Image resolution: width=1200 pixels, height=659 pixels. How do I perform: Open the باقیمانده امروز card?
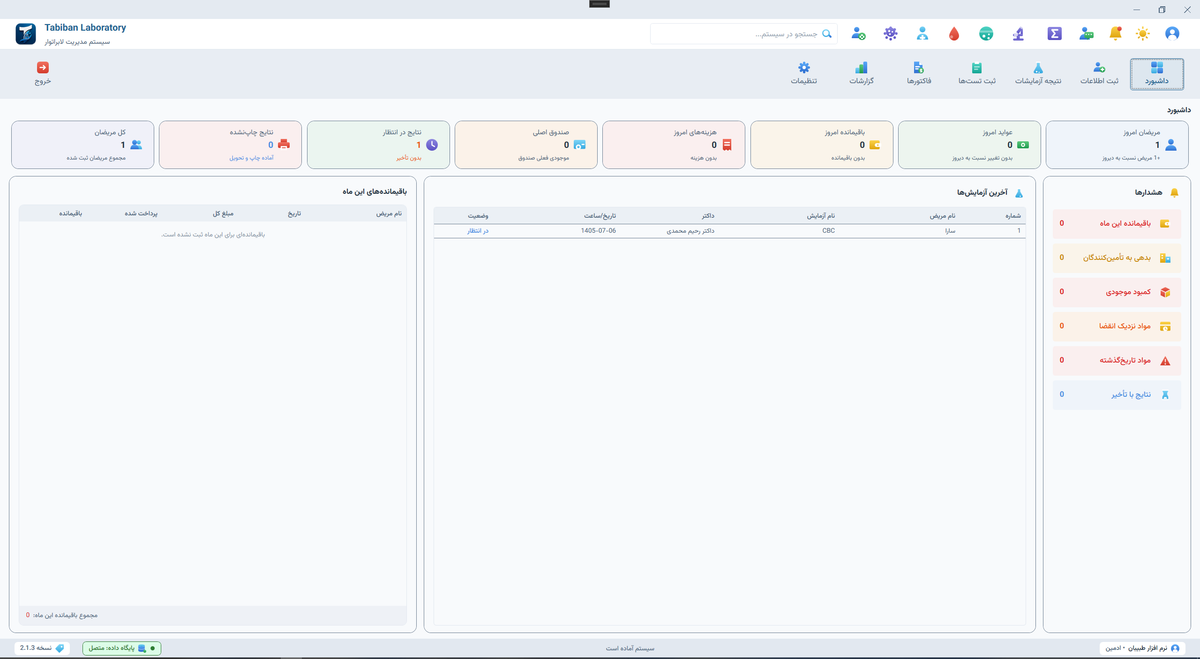(821, 145)
